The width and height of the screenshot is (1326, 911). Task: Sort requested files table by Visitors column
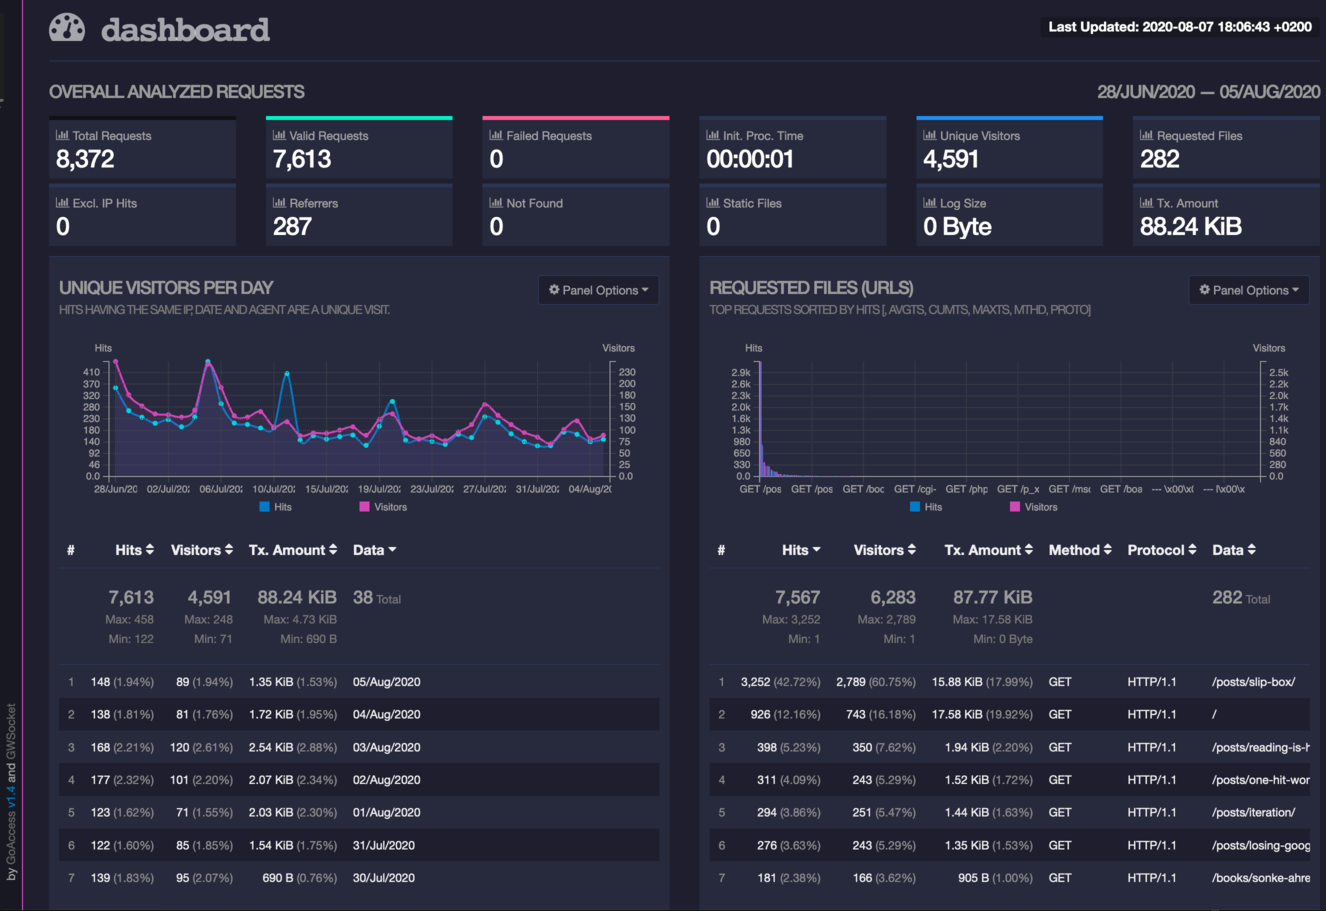point(885,550)
